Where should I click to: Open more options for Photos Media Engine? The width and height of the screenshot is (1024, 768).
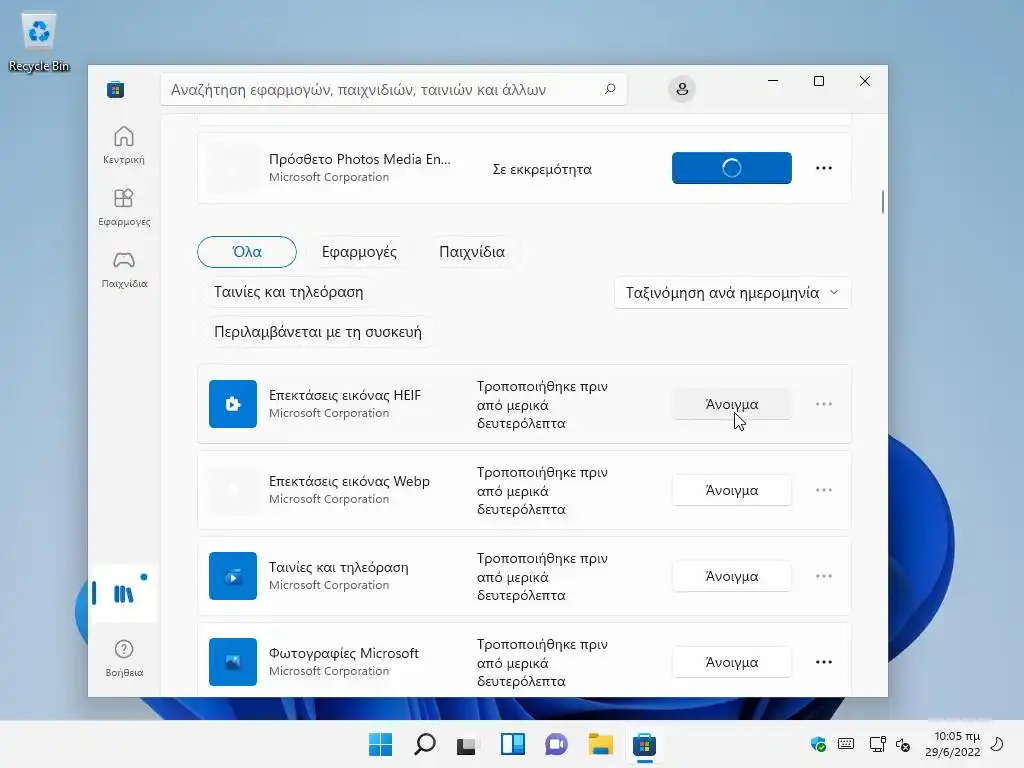(824, 168)
